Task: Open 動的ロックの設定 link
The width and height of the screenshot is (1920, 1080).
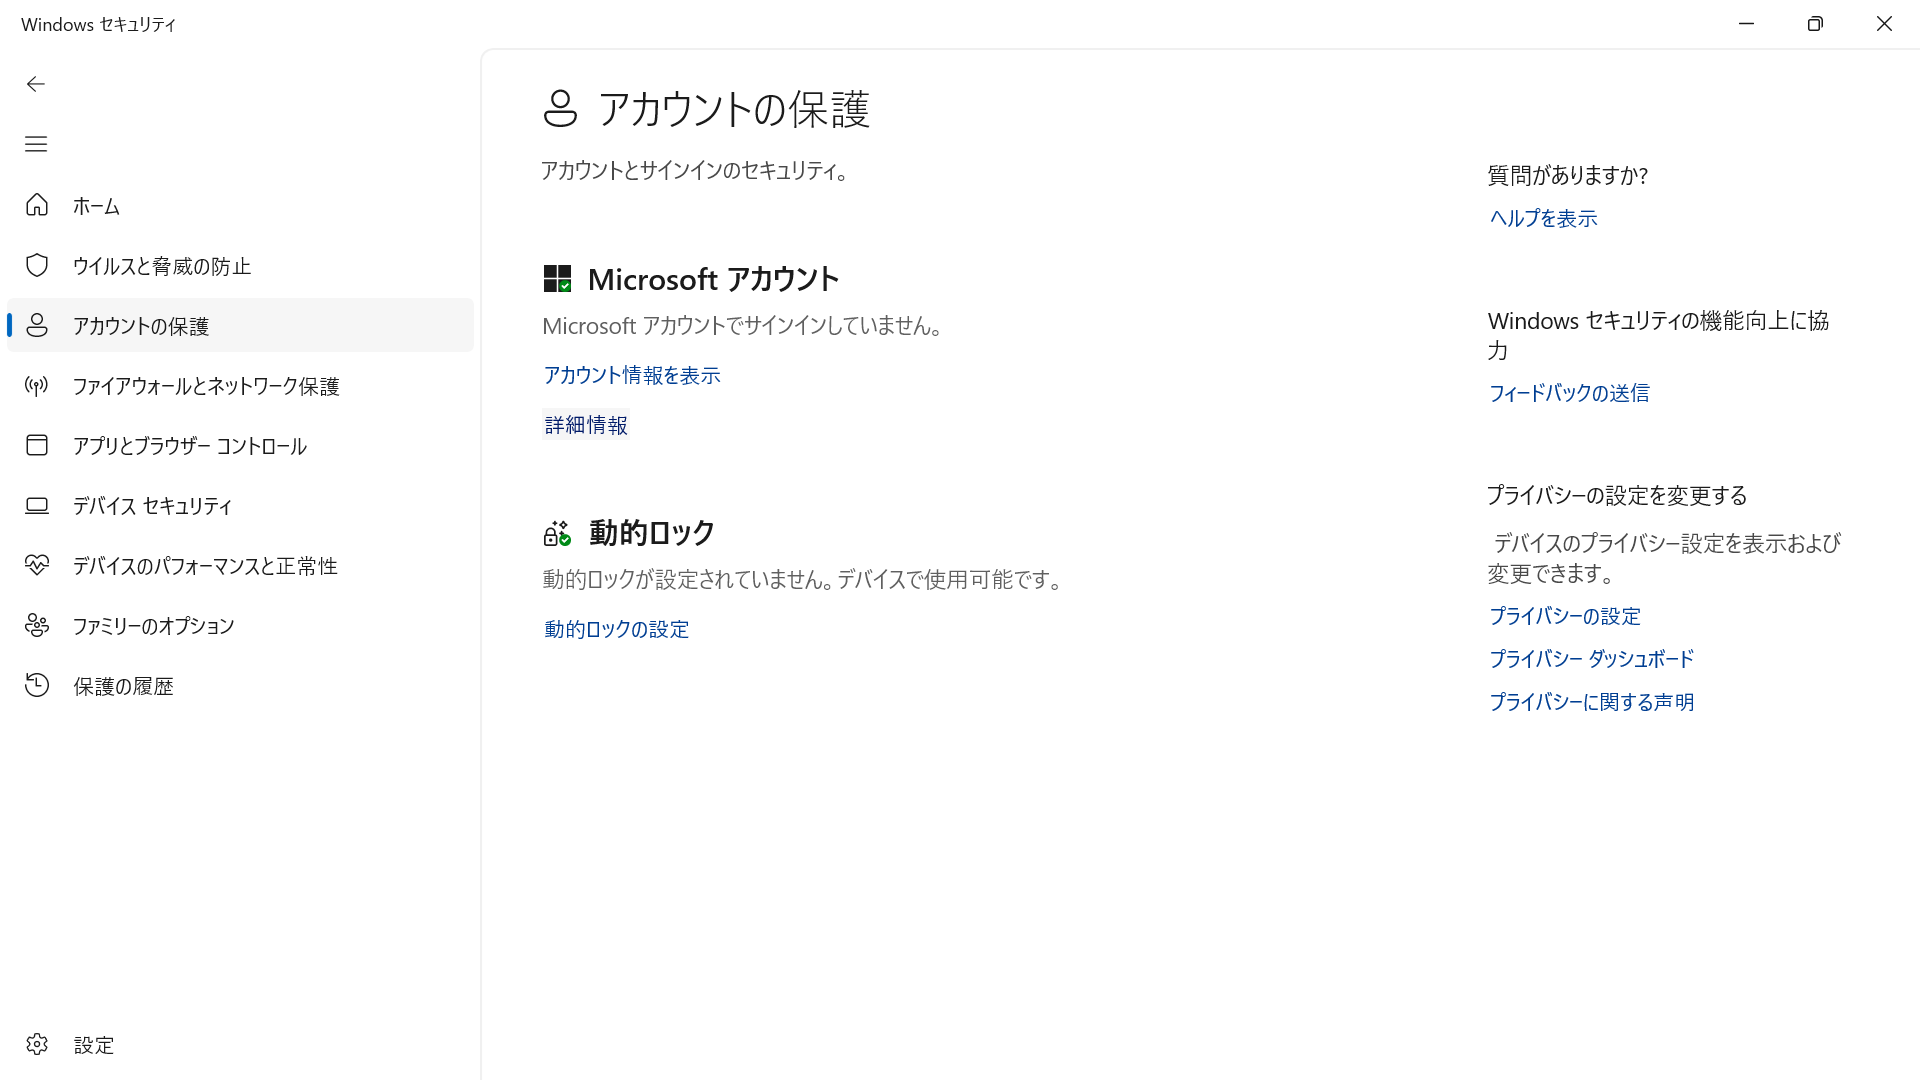Action: [615, 629]
